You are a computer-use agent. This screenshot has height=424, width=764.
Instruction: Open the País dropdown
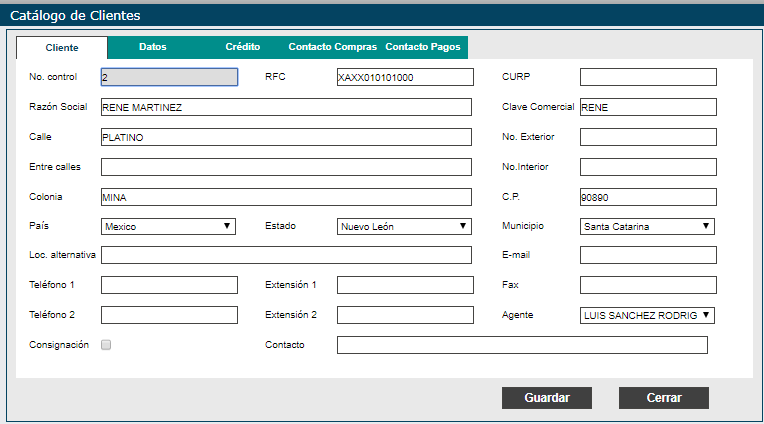[168, 226]
